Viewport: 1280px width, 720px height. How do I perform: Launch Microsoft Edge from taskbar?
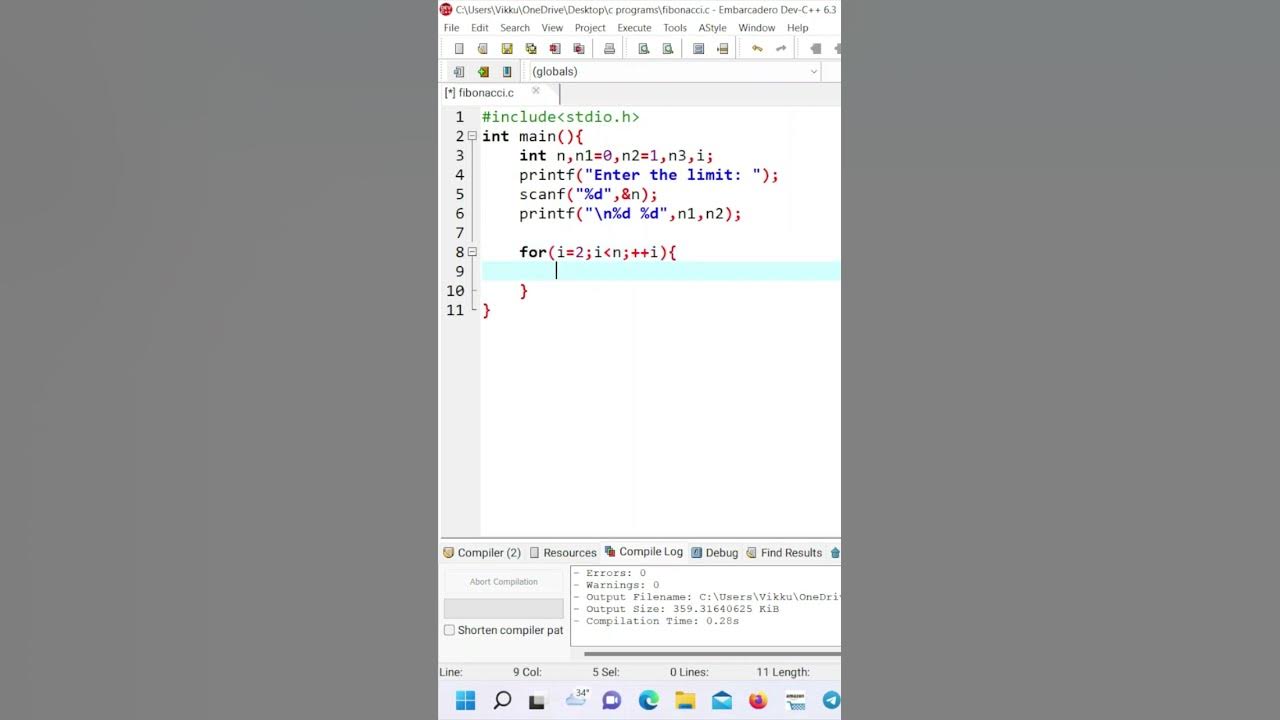[x=649, y=701]
